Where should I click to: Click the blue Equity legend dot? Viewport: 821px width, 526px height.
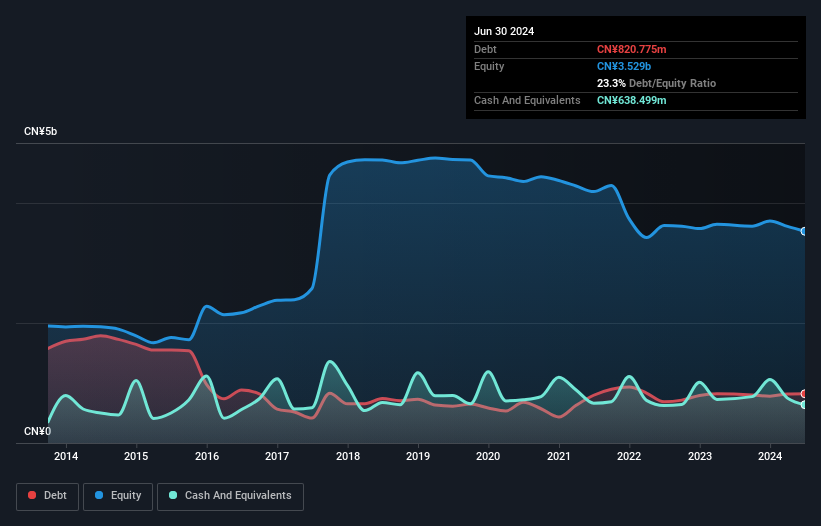[99, 495]
